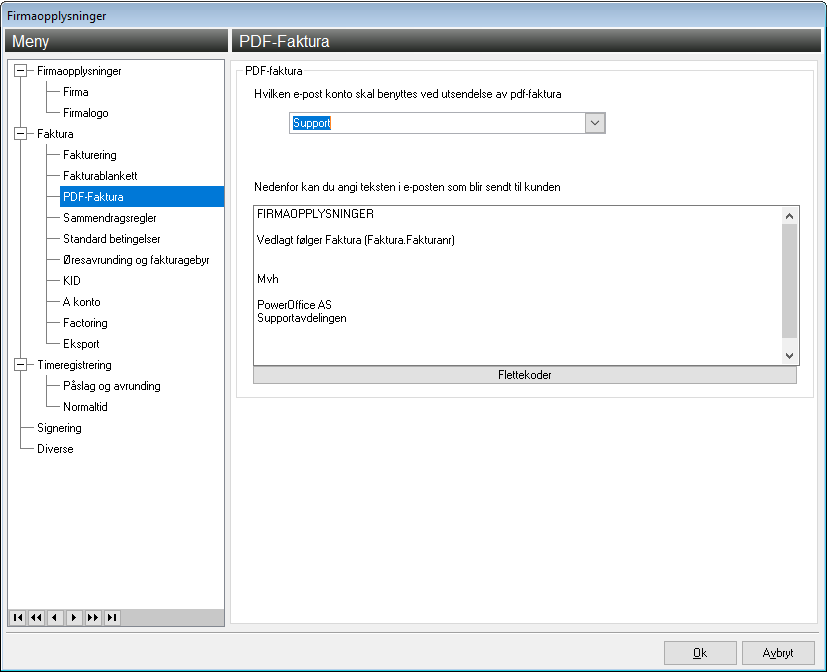Skip back several pages with double-left arrow
Viewport: 827px width, 672px height.
click(36, 617)
